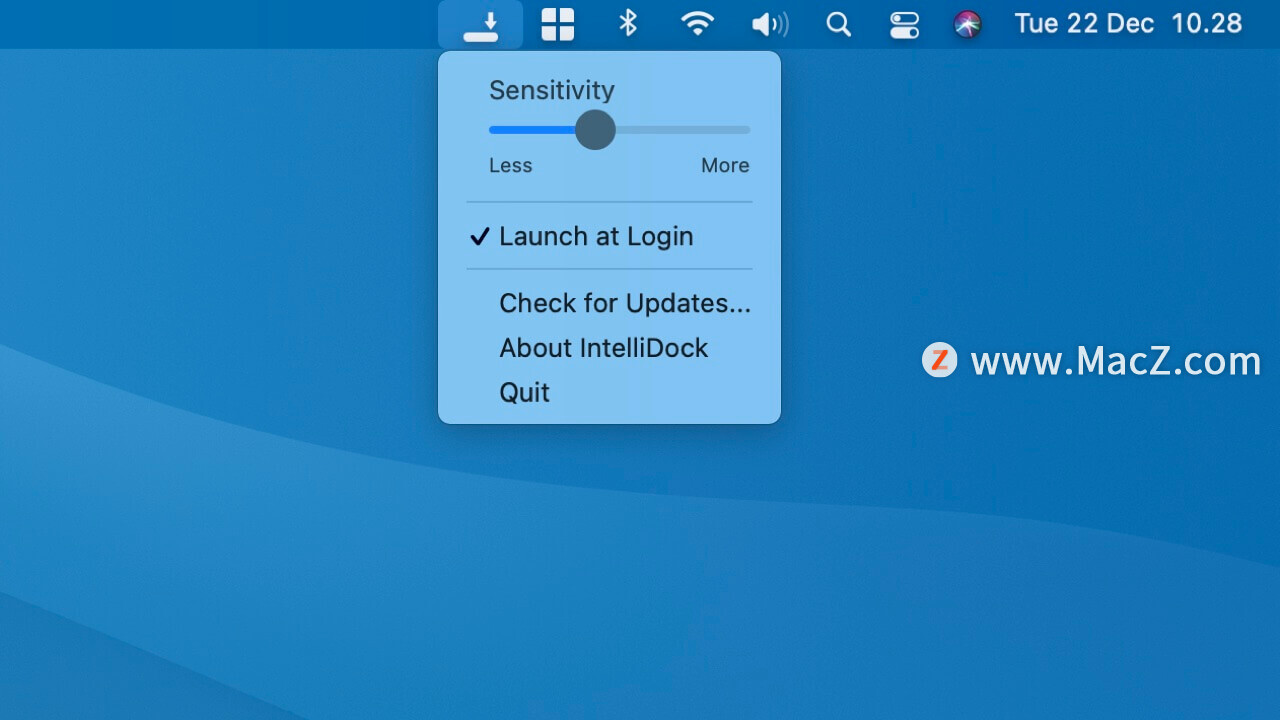Open the sound volume menu
Image resolution: width=1280 pixels, height=720 pixels.
[x=769, y=24]
